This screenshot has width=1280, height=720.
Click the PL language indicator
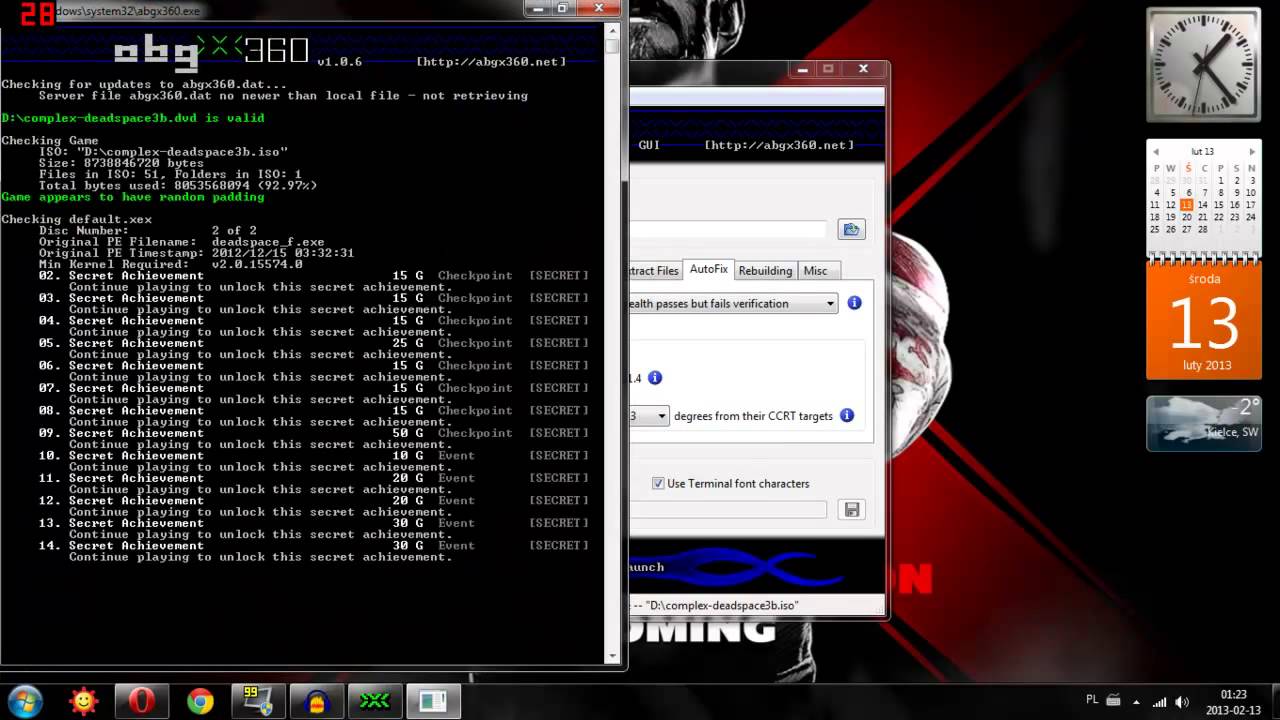coord(1092,700)
